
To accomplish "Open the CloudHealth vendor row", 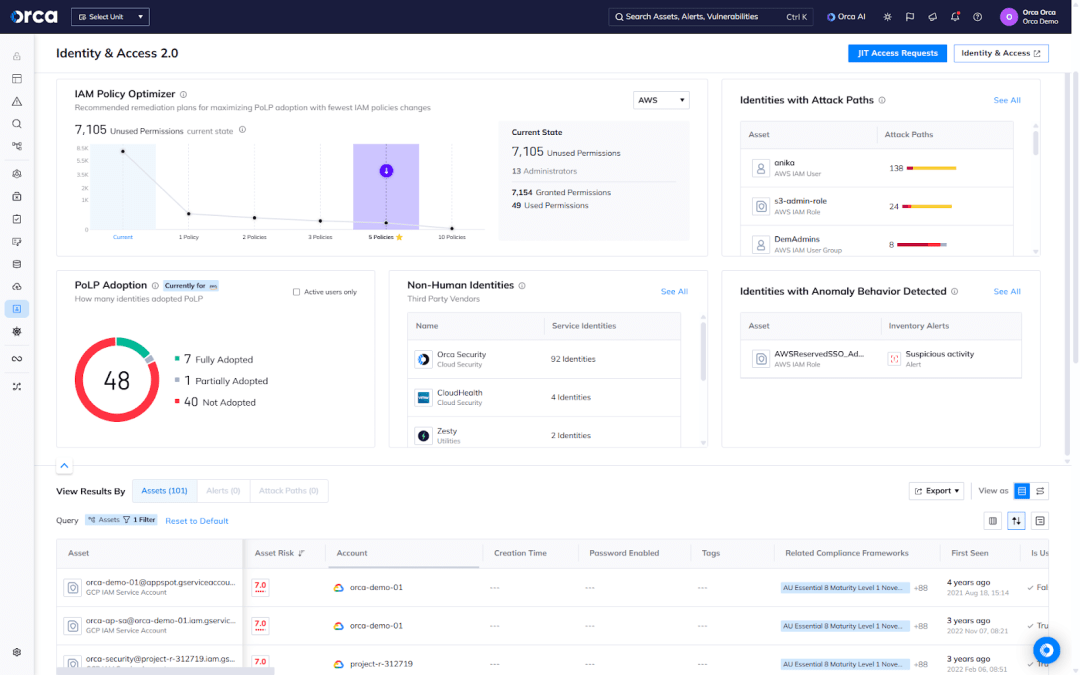I will coord(544,397).
